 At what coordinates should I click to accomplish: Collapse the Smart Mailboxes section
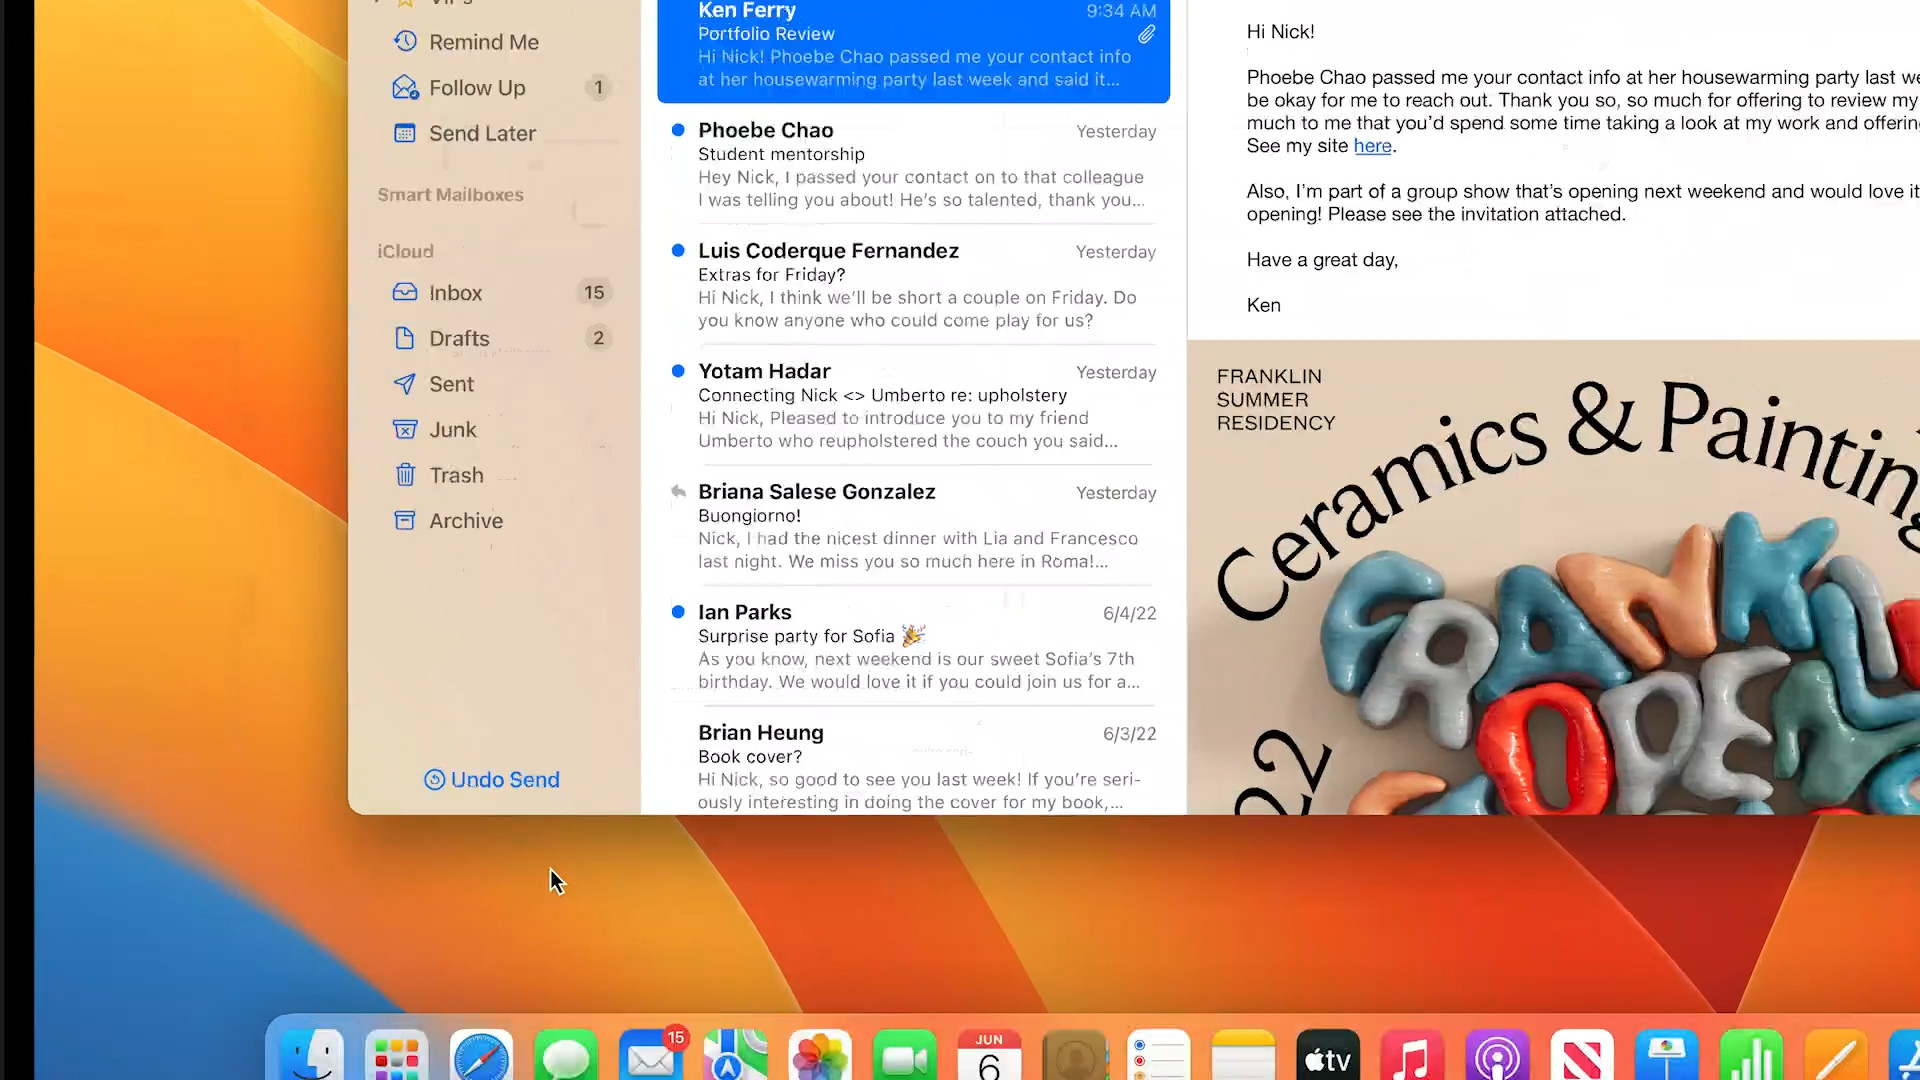[450, 194]
